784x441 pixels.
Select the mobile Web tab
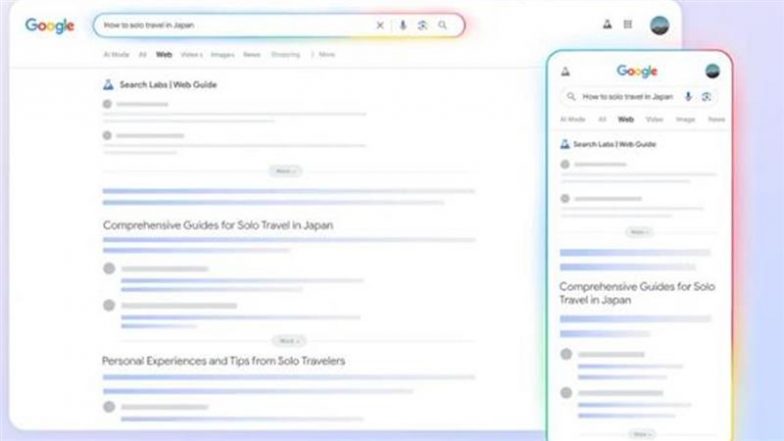click(x=626, y=119)
